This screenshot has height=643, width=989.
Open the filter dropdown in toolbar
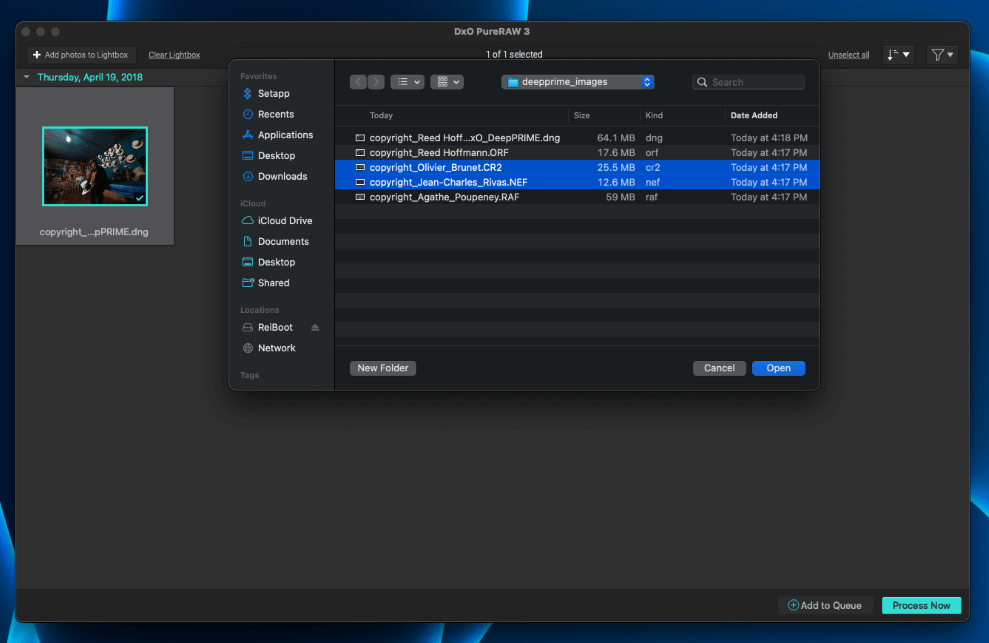tap(941, 55)
